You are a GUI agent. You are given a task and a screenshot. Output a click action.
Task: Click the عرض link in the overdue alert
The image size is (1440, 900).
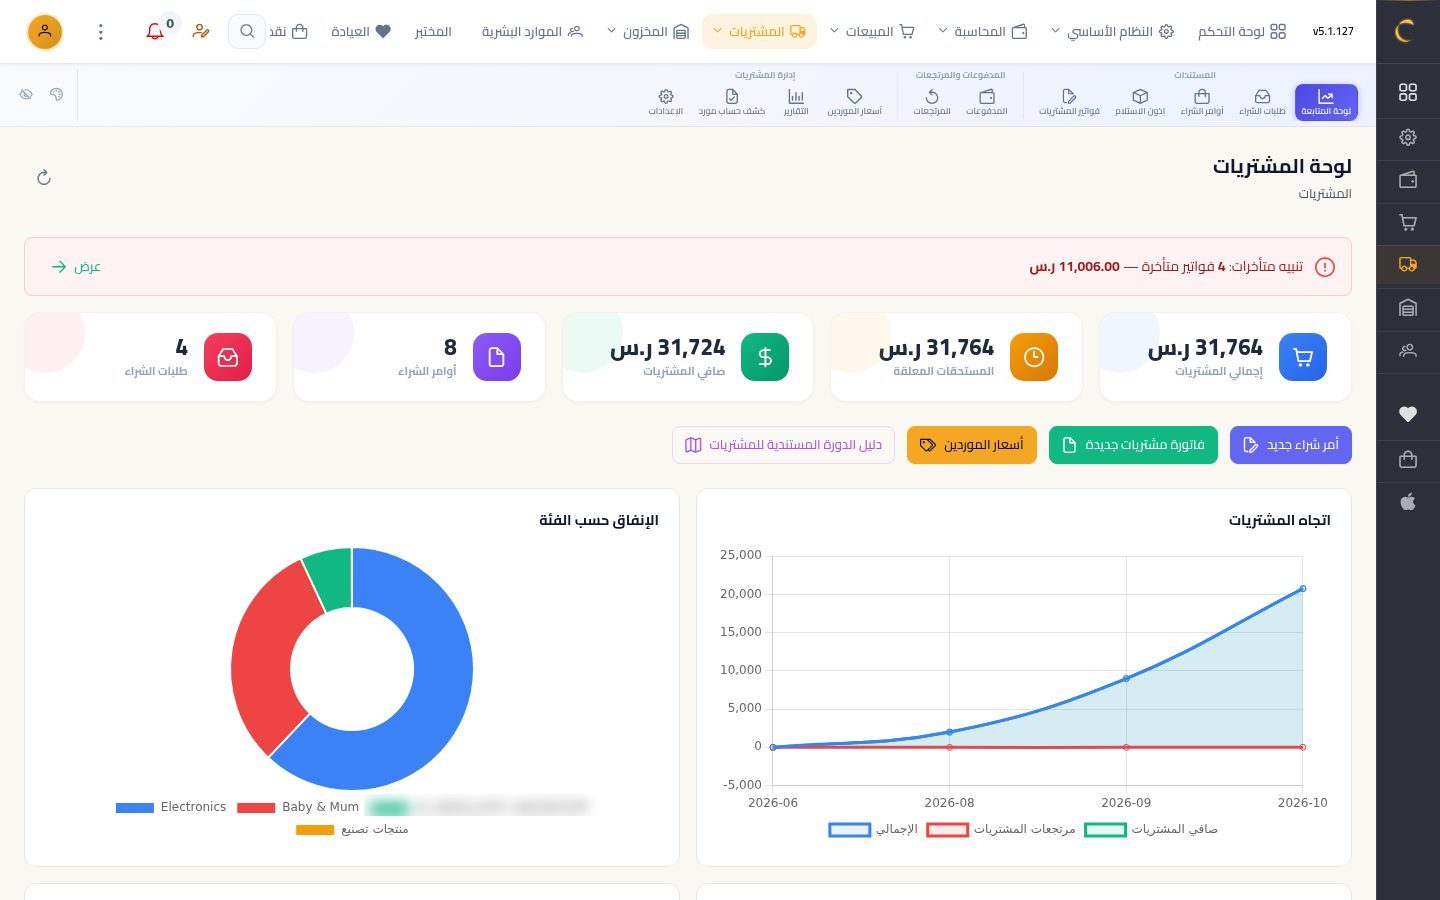point(76,267)
